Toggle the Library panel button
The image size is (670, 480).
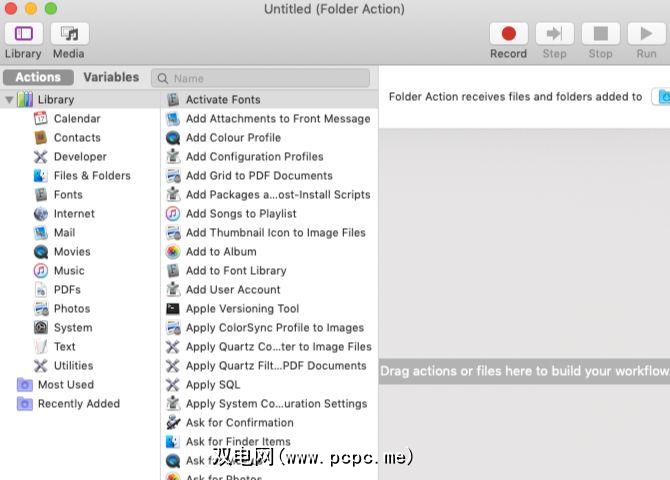pos(23,34)
